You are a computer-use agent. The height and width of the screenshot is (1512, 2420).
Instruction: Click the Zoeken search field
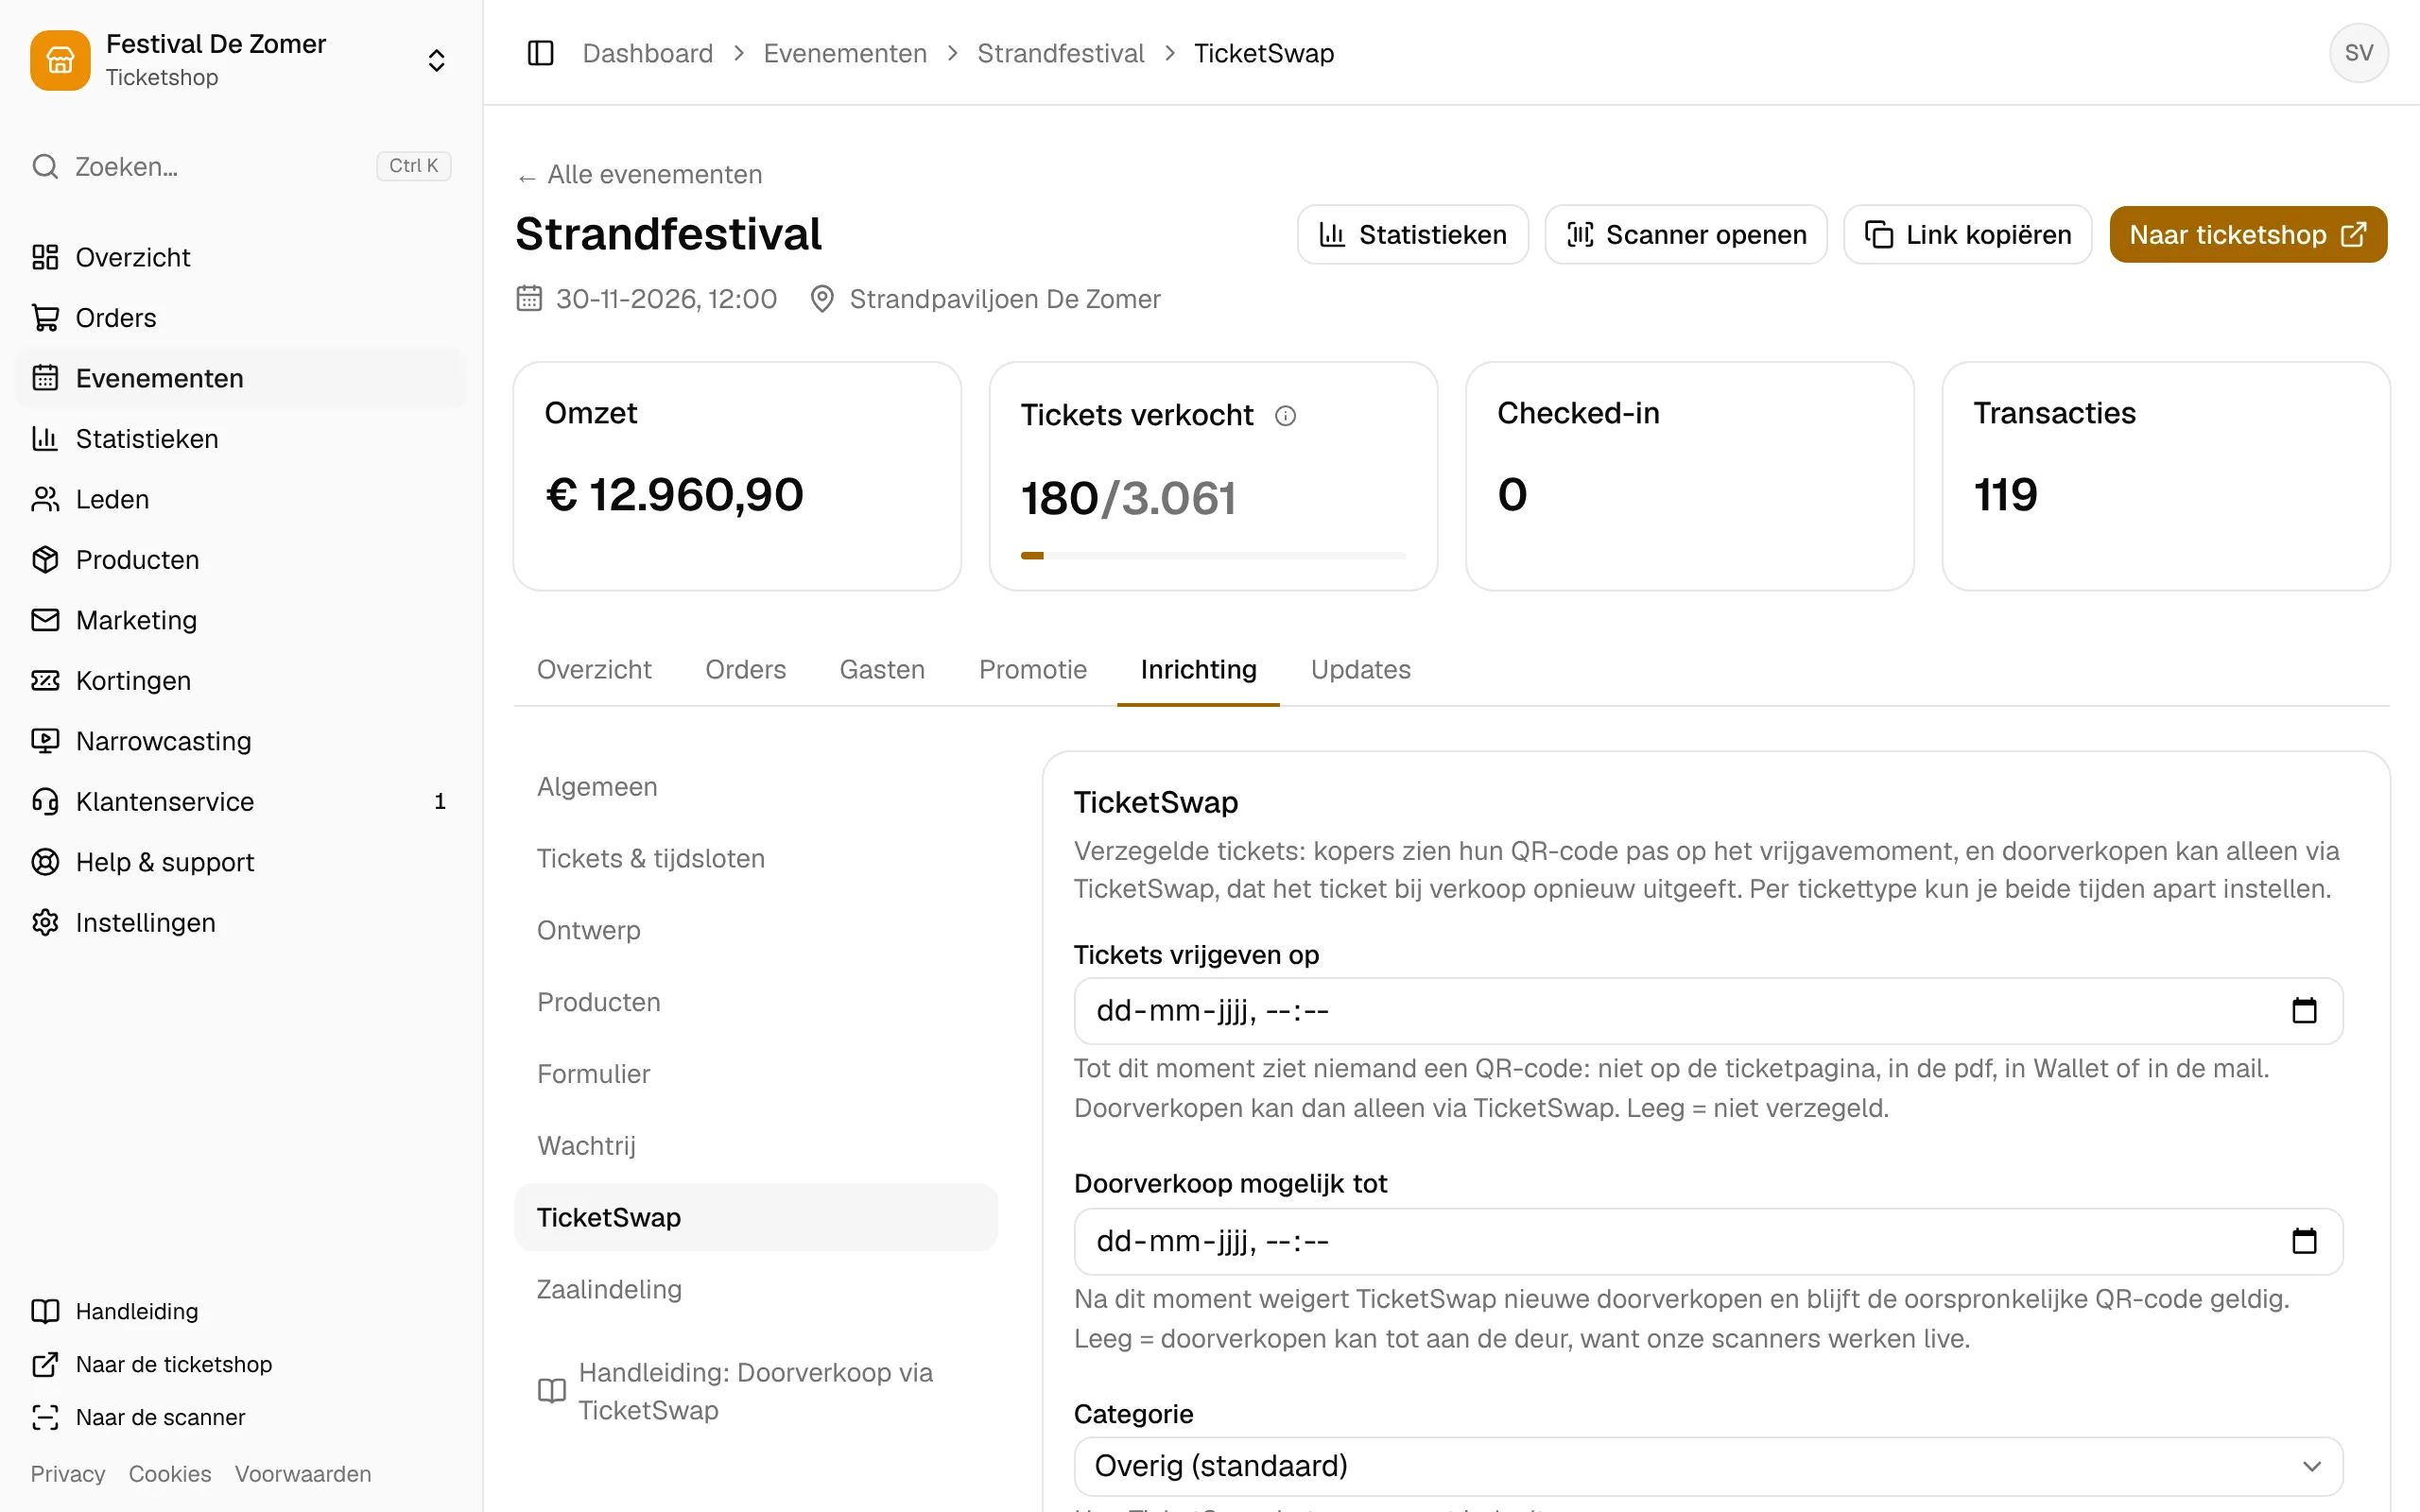point(240,166)
